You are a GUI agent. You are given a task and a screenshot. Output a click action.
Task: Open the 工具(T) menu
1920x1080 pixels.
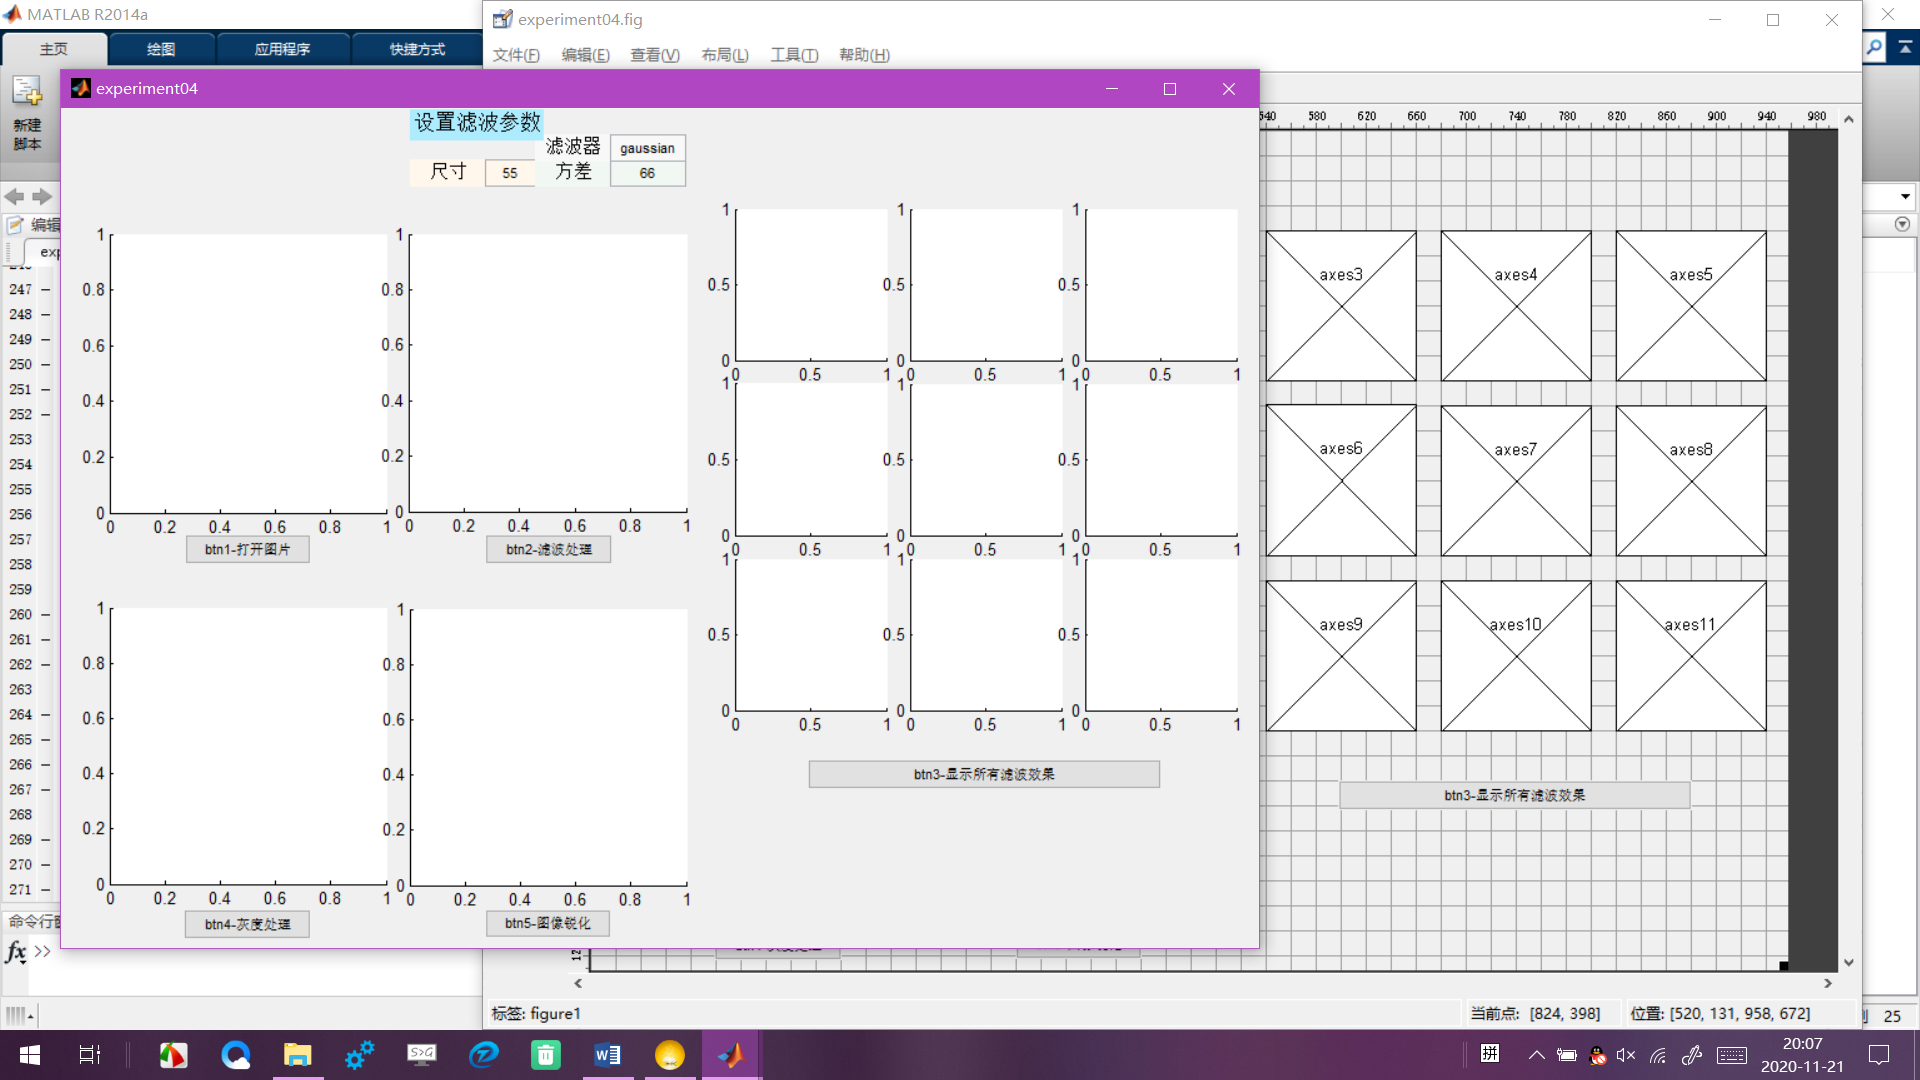tap(794, 55)
